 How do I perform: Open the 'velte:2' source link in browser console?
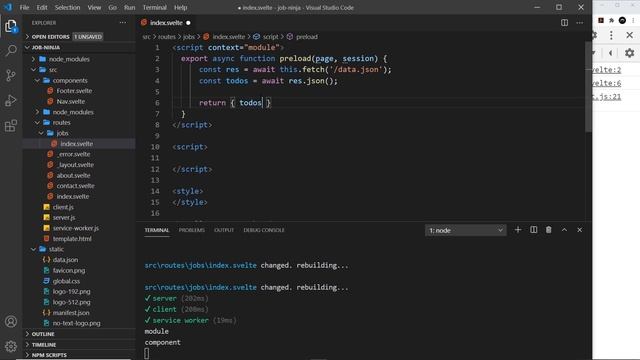(607, 70)
